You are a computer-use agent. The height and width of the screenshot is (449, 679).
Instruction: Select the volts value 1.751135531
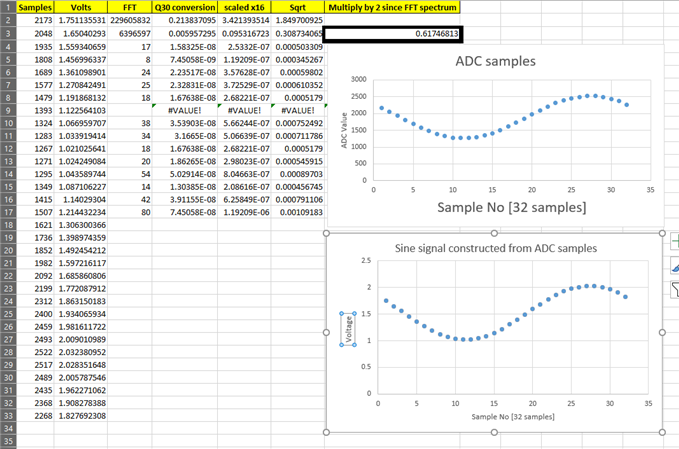81,20
